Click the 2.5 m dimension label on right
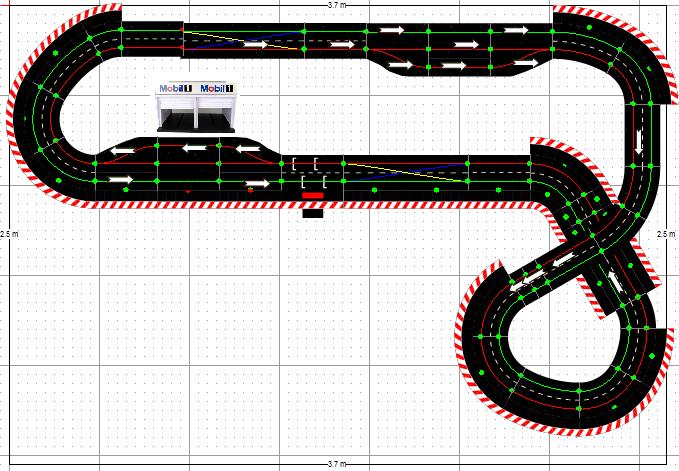 pyautogui.click(x=670, y=234)
